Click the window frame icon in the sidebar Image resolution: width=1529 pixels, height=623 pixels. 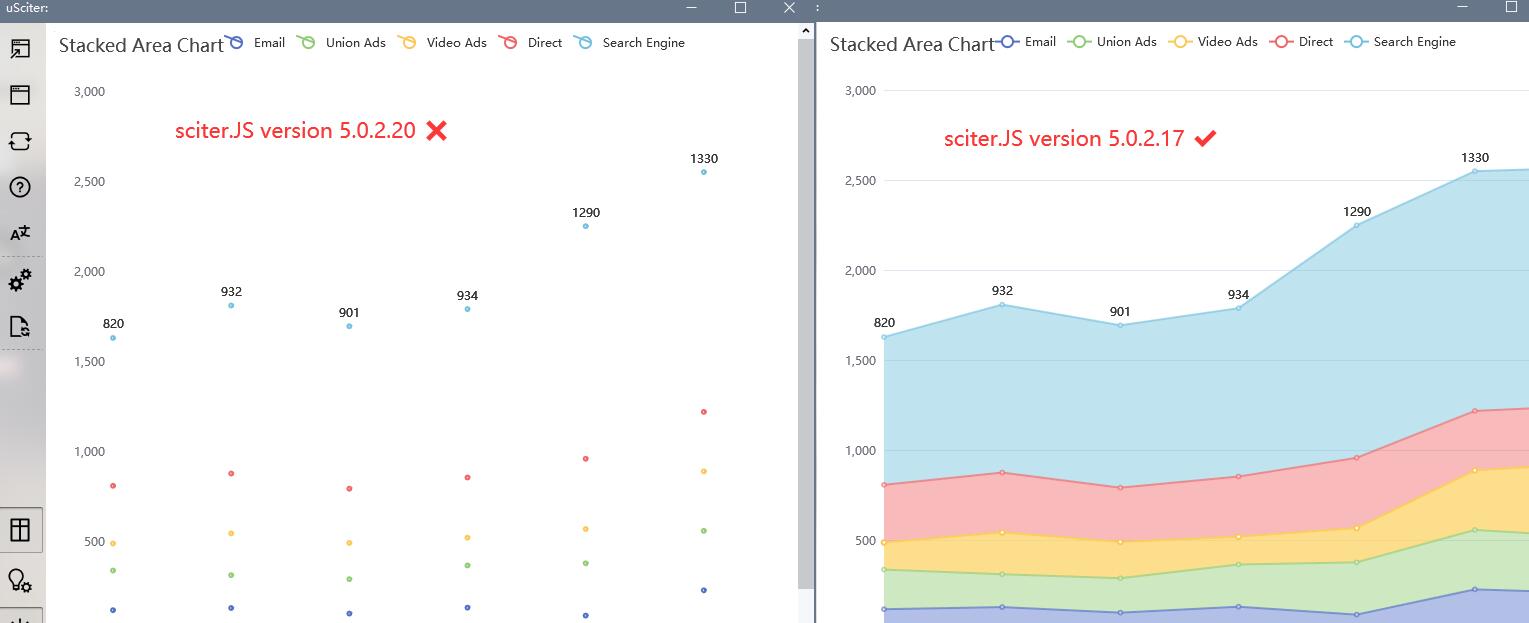click(x=22, y=95)
